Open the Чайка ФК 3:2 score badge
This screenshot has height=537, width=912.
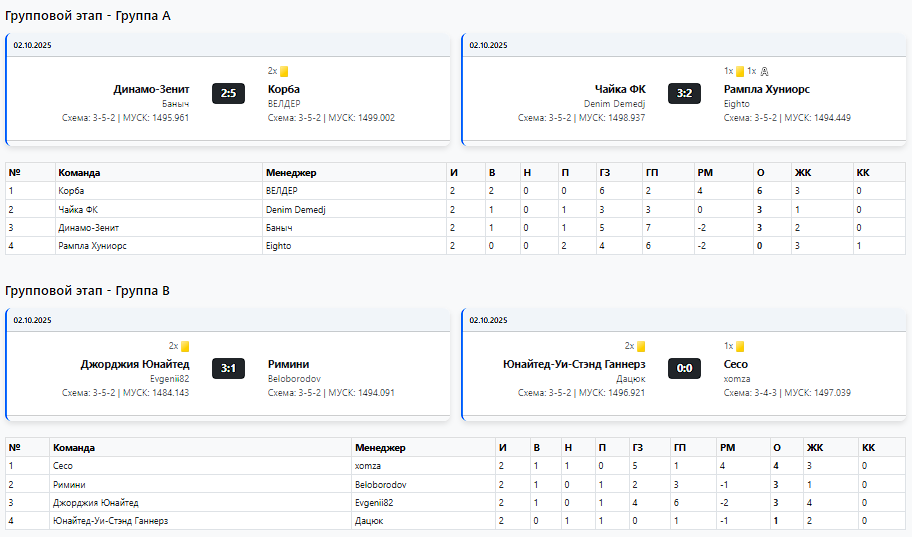684,93
